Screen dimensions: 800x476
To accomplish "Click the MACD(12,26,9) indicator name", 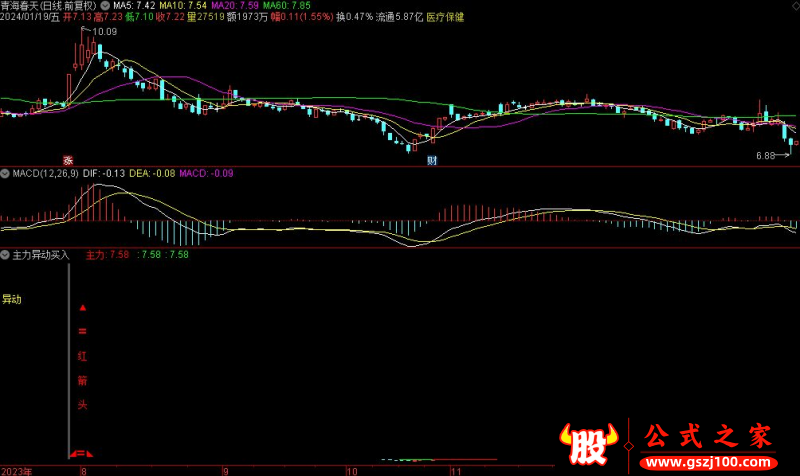I will [45, 173].
